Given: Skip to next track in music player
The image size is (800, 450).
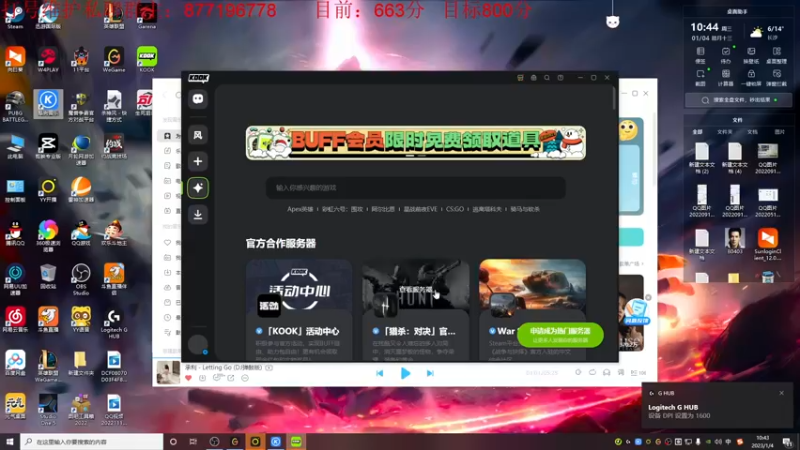Looking at the screenshot, I should click(430, 373).
